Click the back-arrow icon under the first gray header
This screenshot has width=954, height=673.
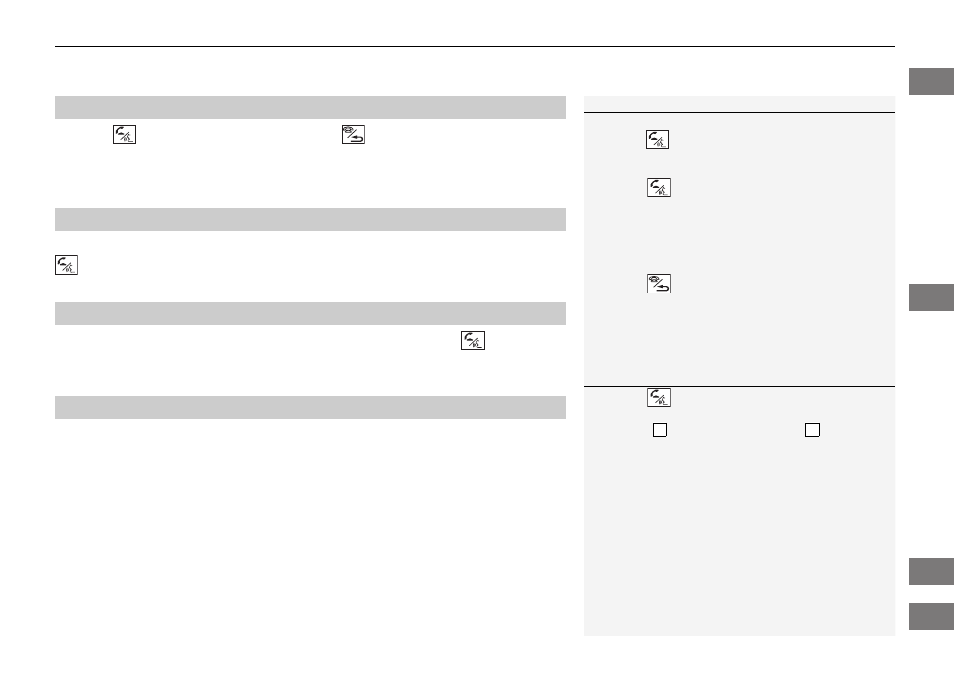[353, 134]
